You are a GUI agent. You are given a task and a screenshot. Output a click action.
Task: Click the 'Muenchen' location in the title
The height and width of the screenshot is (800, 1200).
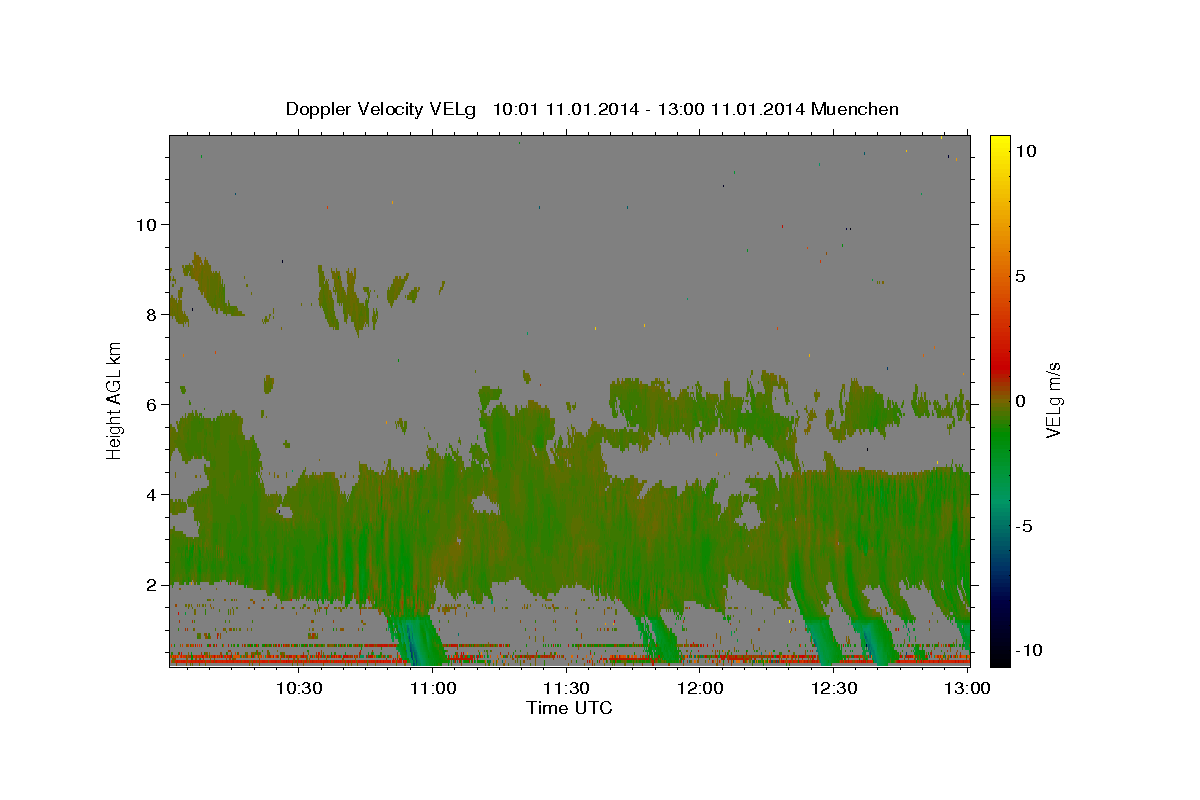click(855, 109)
